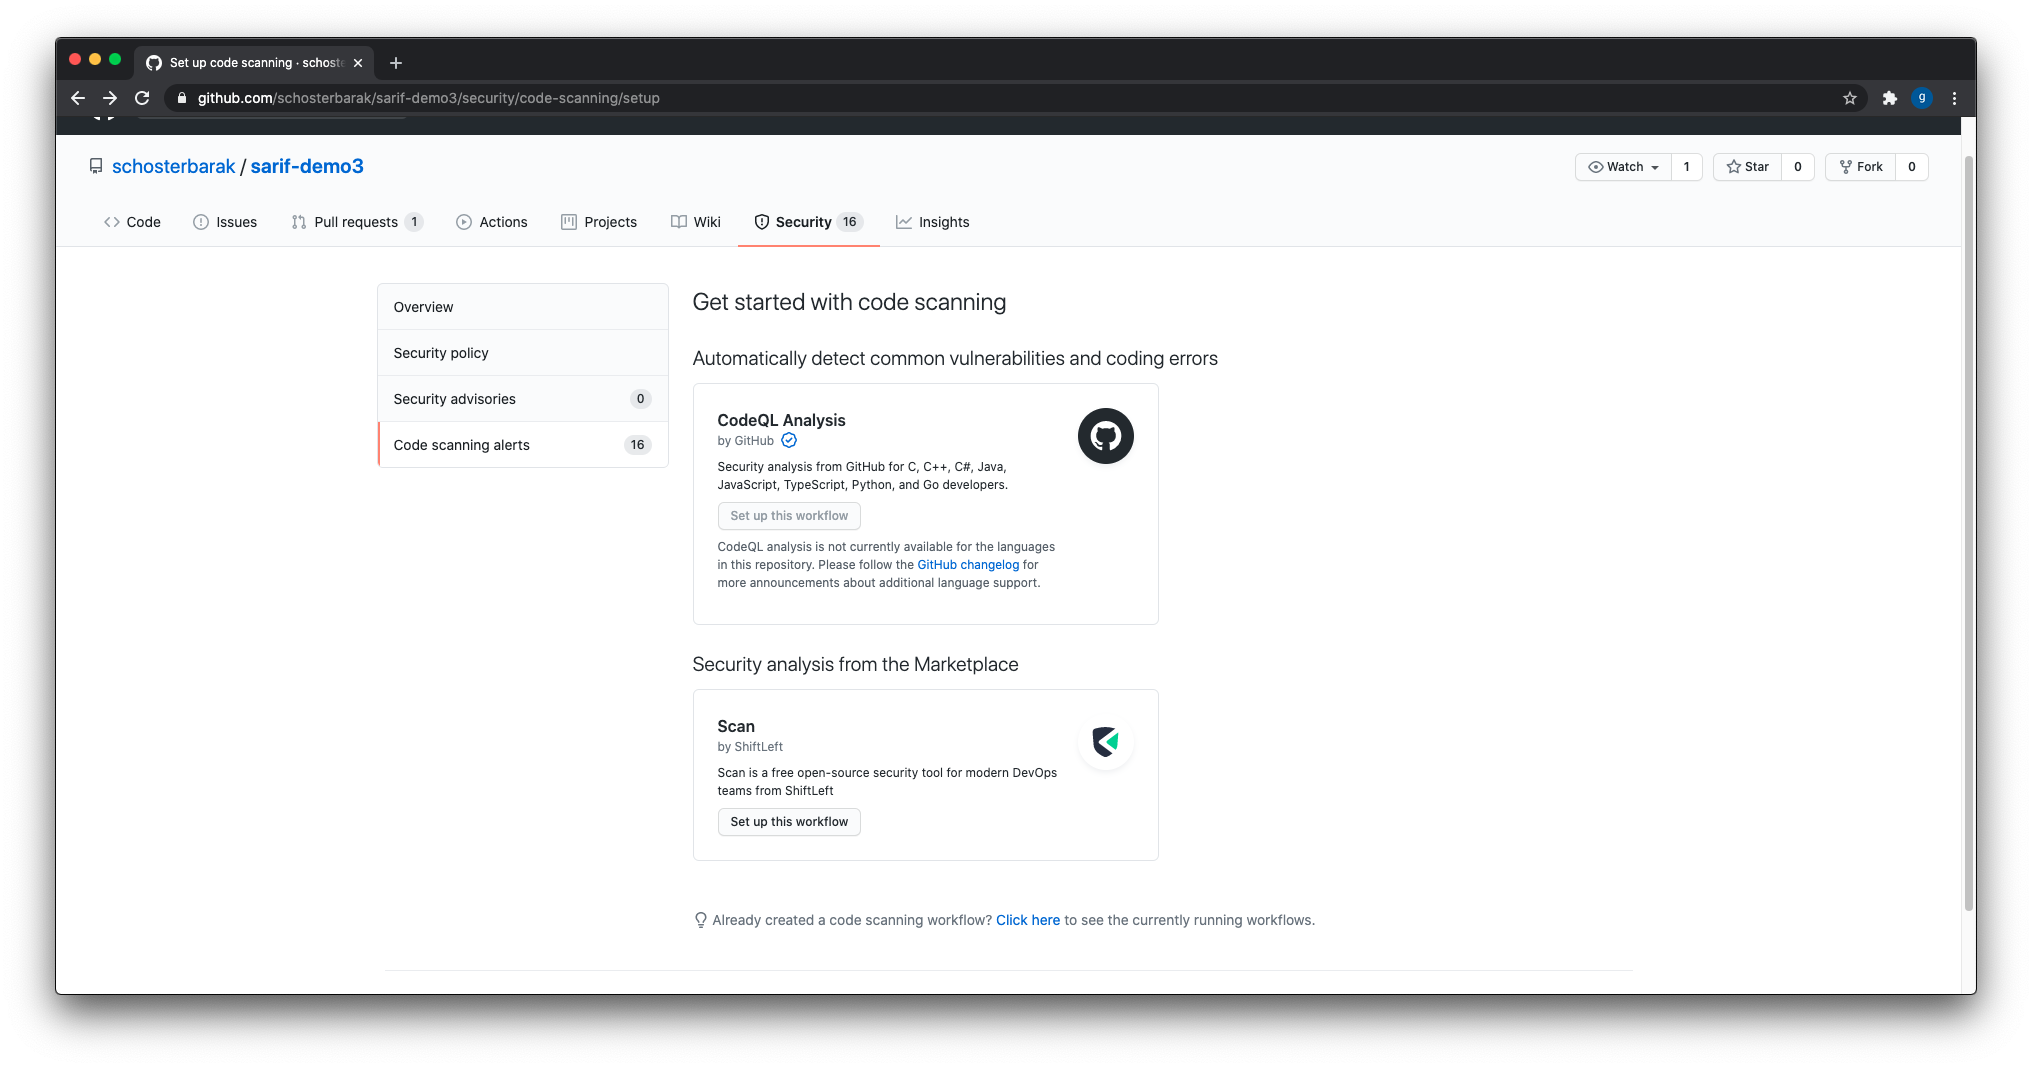This screenshot has width=2032, height=1068.
Task: Fork the repository
Action: pyautogui.click(x=1860, y=167)
